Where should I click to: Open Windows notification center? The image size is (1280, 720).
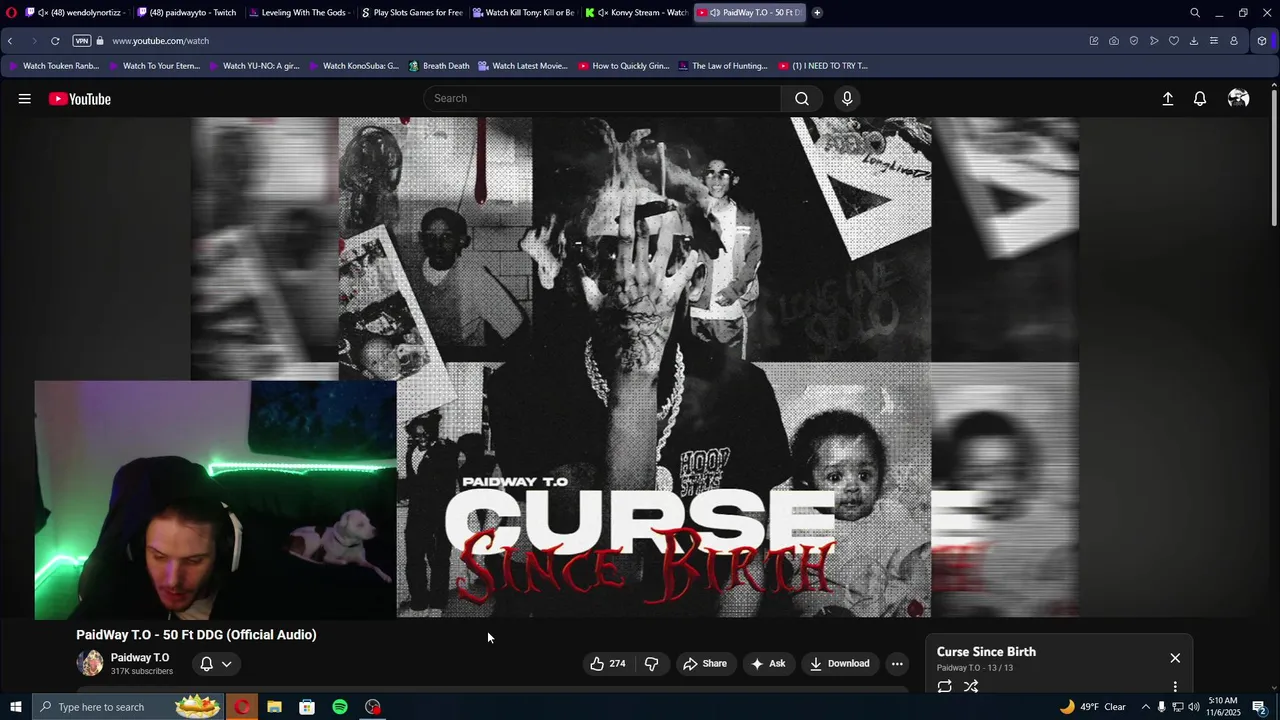coord(1259,707)
